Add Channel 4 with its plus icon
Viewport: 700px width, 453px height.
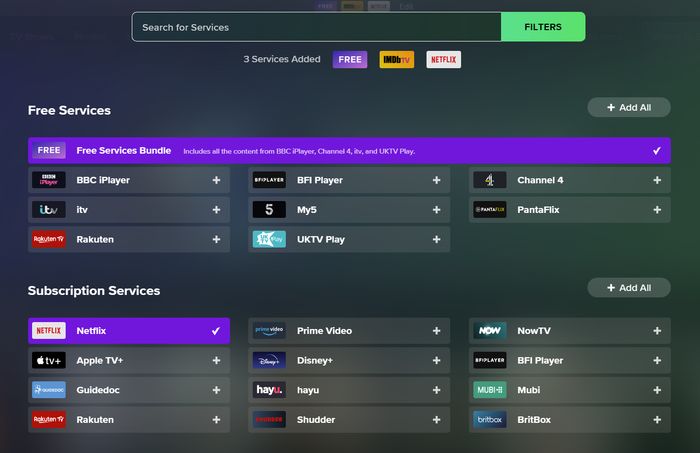657,180
